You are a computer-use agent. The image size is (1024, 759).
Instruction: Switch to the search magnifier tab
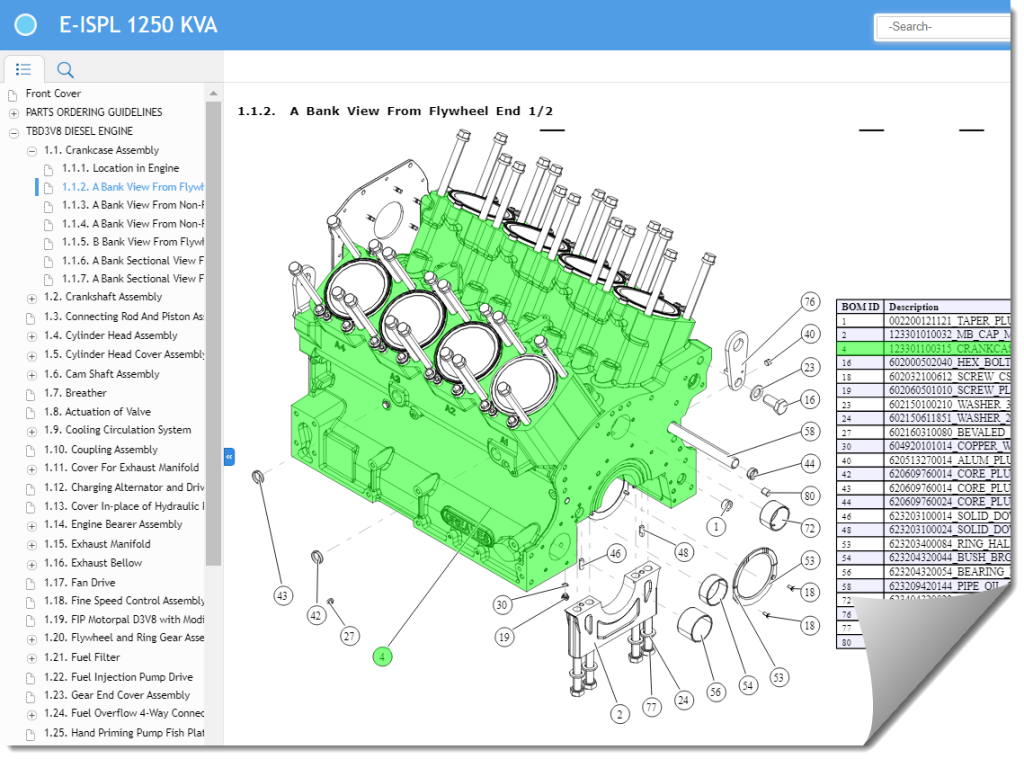click(x=65, y=69)
